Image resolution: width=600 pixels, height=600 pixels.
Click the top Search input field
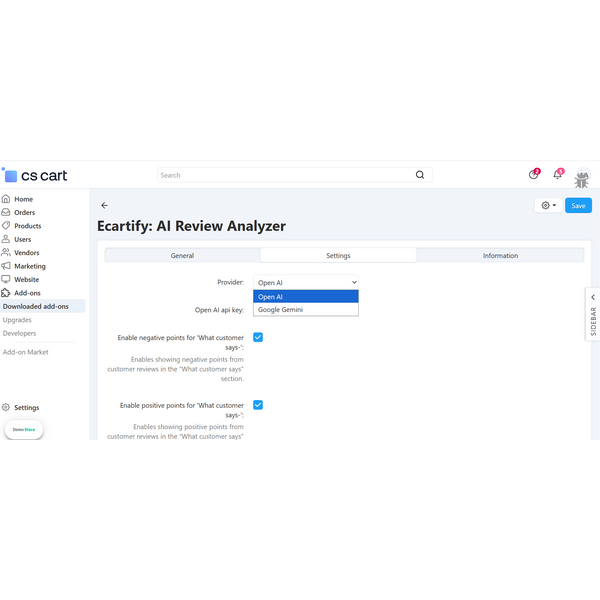pos(285,175)
